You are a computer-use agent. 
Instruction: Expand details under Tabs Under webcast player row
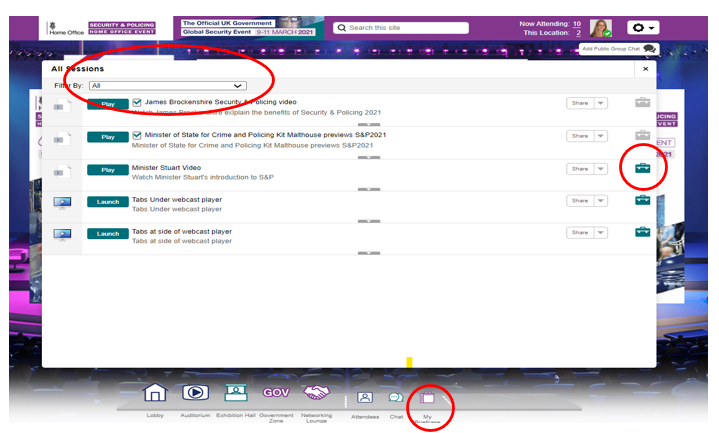click(x=369, y=221)
